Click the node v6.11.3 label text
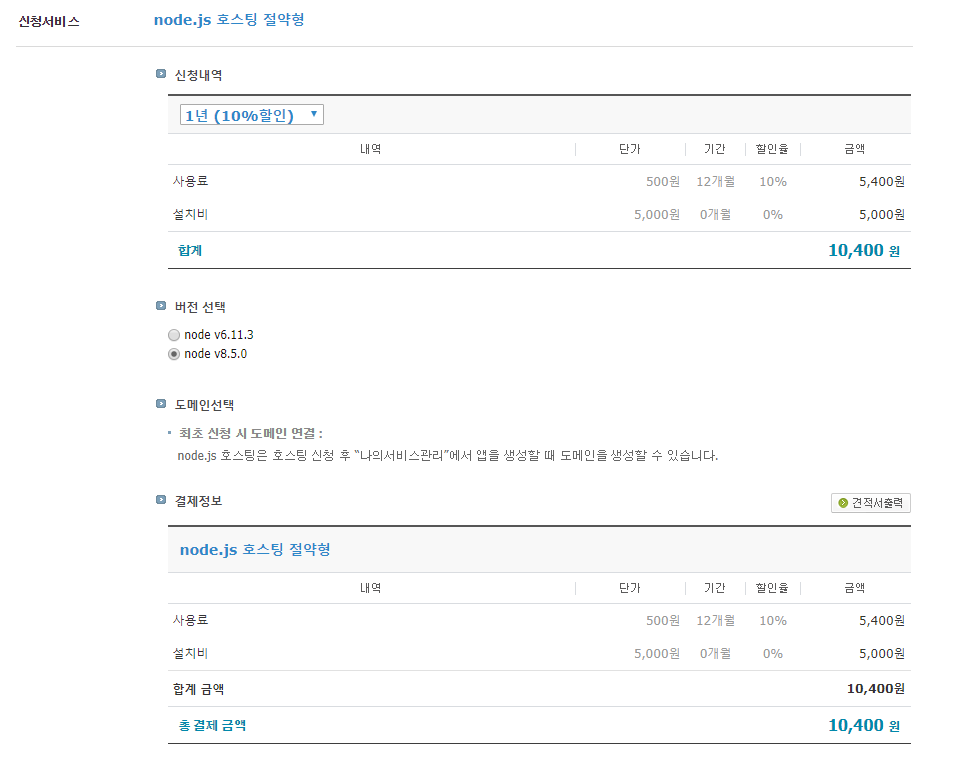This screenshot has width=958, height=766. pyautogui.click(x=212, y=335)
